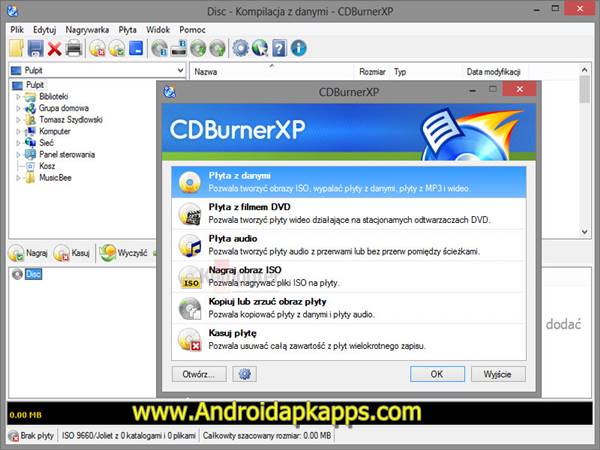Click the Brak płyty status bar icon
600x450 pixels.
[14, 436]
